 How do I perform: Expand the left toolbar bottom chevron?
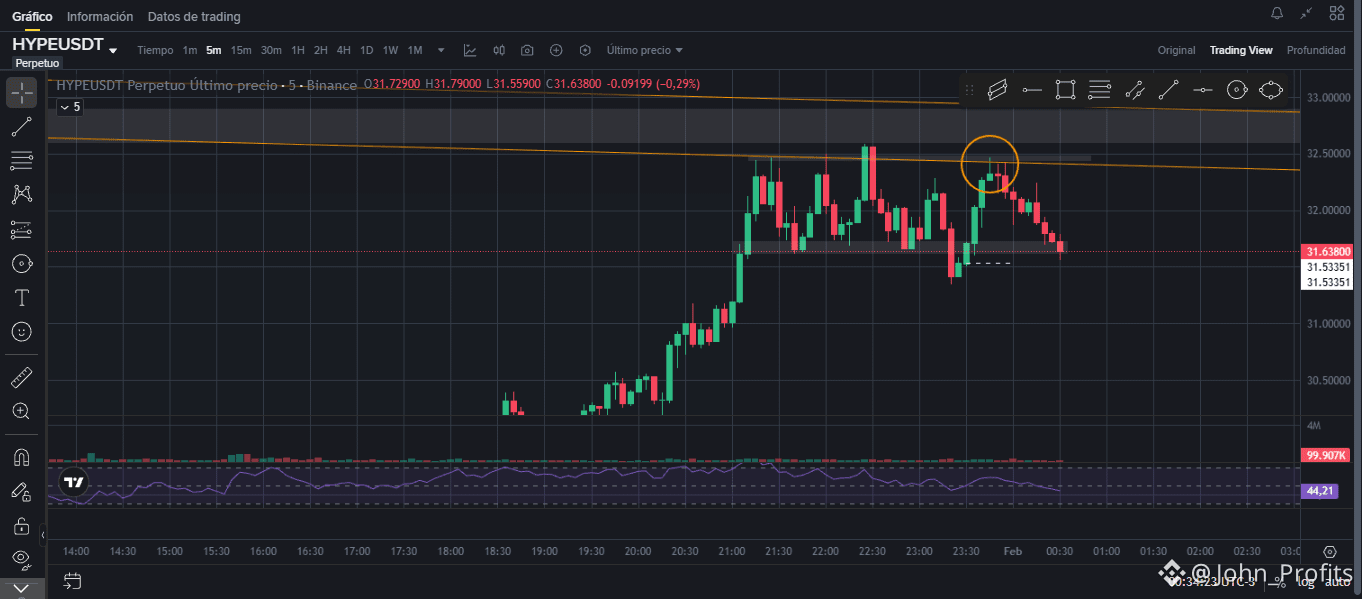coord(22,589)
